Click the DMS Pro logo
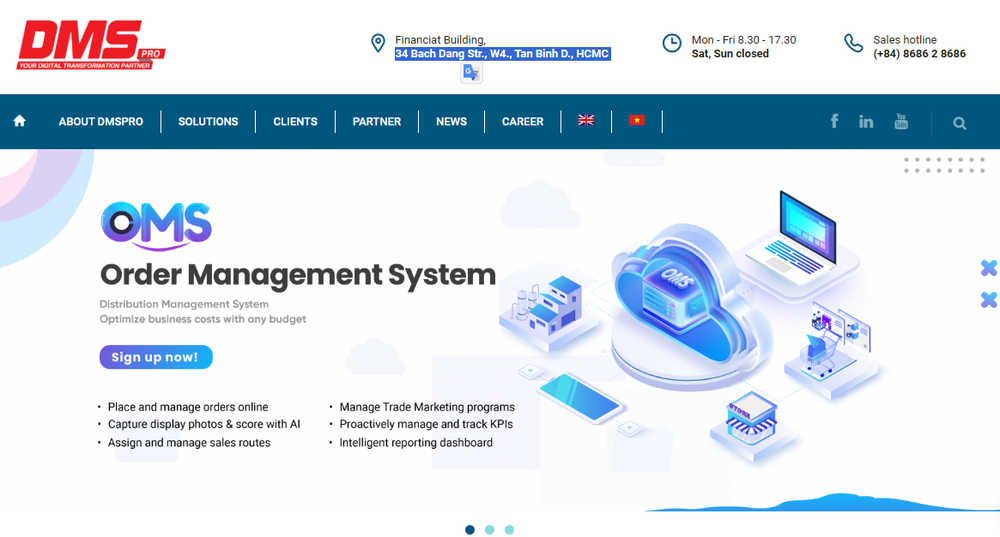This screenshot has height=537, width=1000. (x=91, y=45)
